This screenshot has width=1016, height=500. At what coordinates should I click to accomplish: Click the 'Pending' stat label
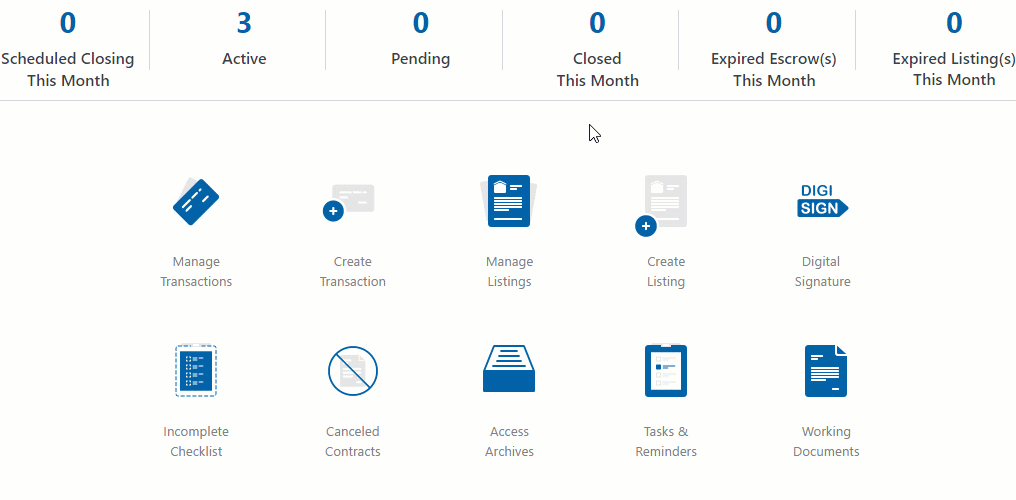pos(421,59)
